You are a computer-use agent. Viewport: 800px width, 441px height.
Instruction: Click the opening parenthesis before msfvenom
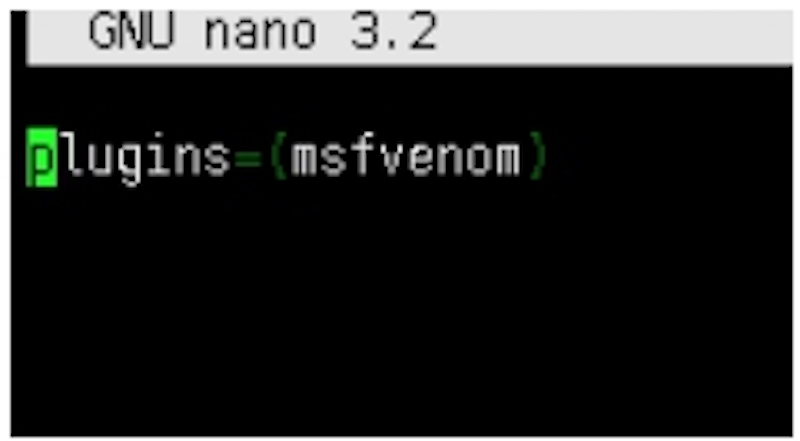(278, 156)
